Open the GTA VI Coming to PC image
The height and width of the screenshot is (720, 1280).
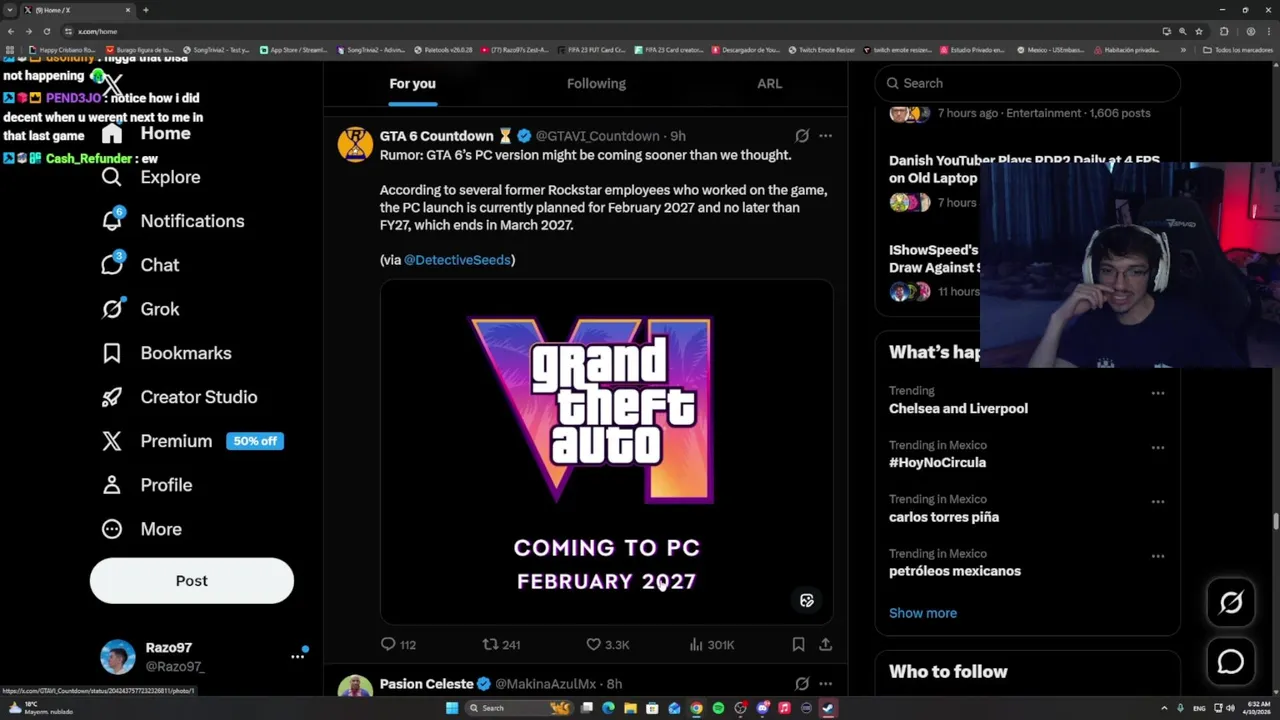pos(606,452)
